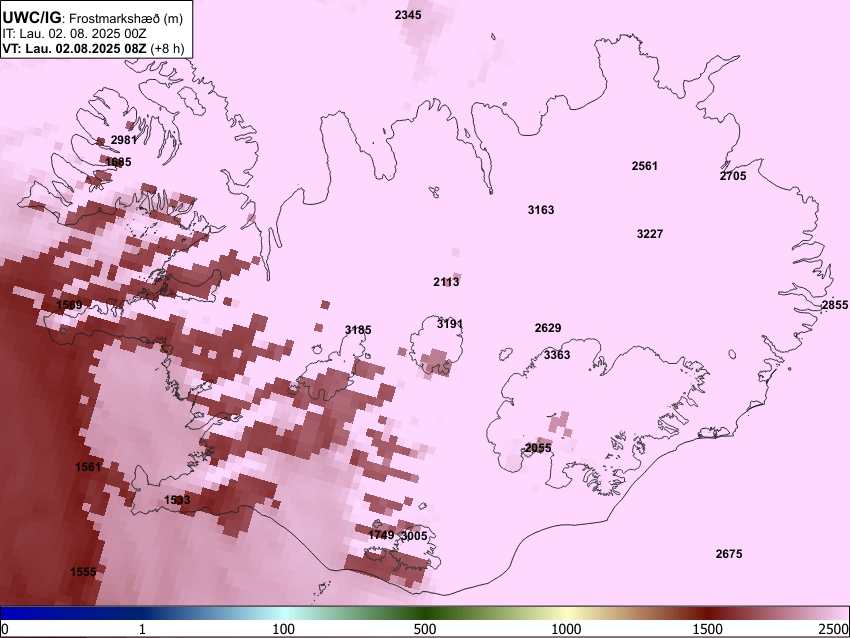Click the value 2981 in the Westfjords
Screen dimensions: 850x638
[x=124, y=140]
